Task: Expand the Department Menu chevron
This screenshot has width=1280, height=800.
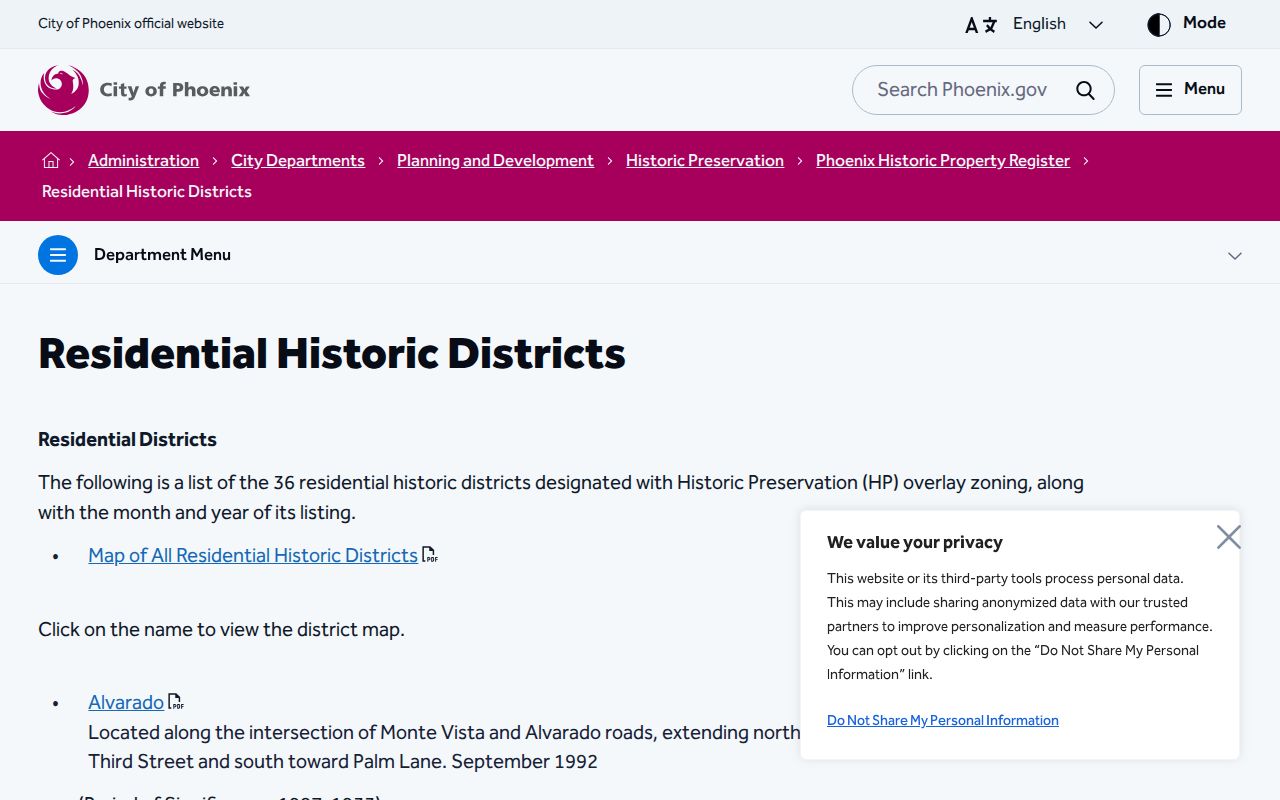Action: [x=1235, y=256]
